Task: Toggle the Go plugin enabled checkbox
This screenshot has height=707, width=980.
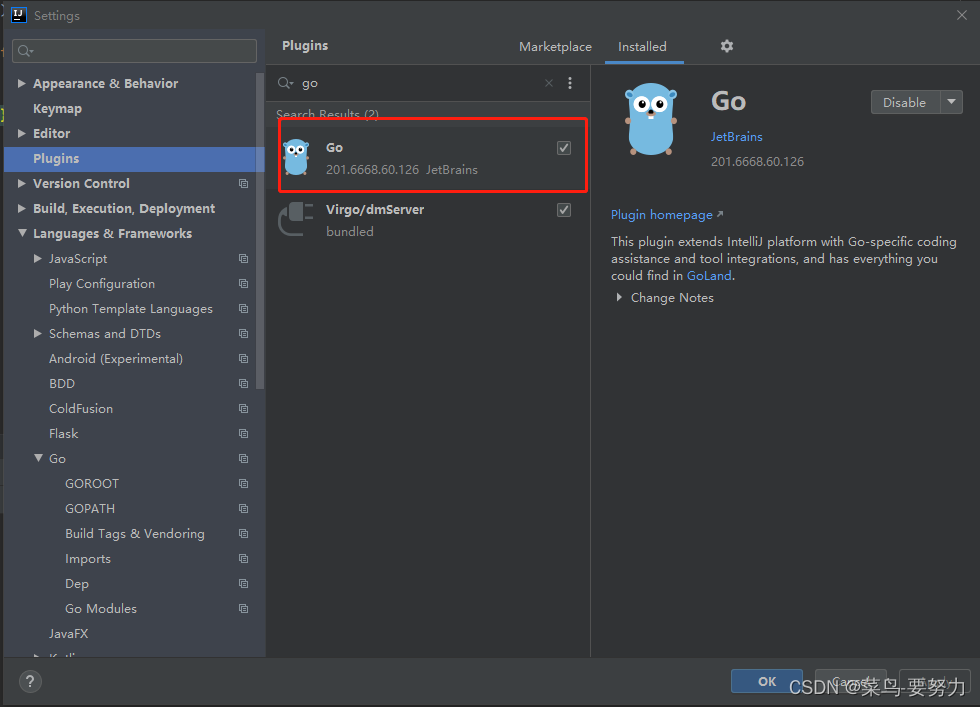Action: [564, 148]
